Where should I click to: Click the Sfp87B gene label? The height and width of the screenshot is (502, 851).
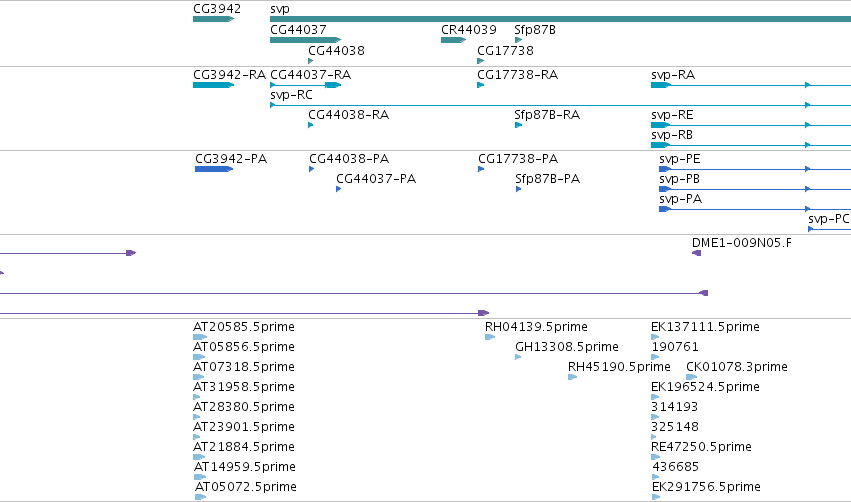pos(535,30)
